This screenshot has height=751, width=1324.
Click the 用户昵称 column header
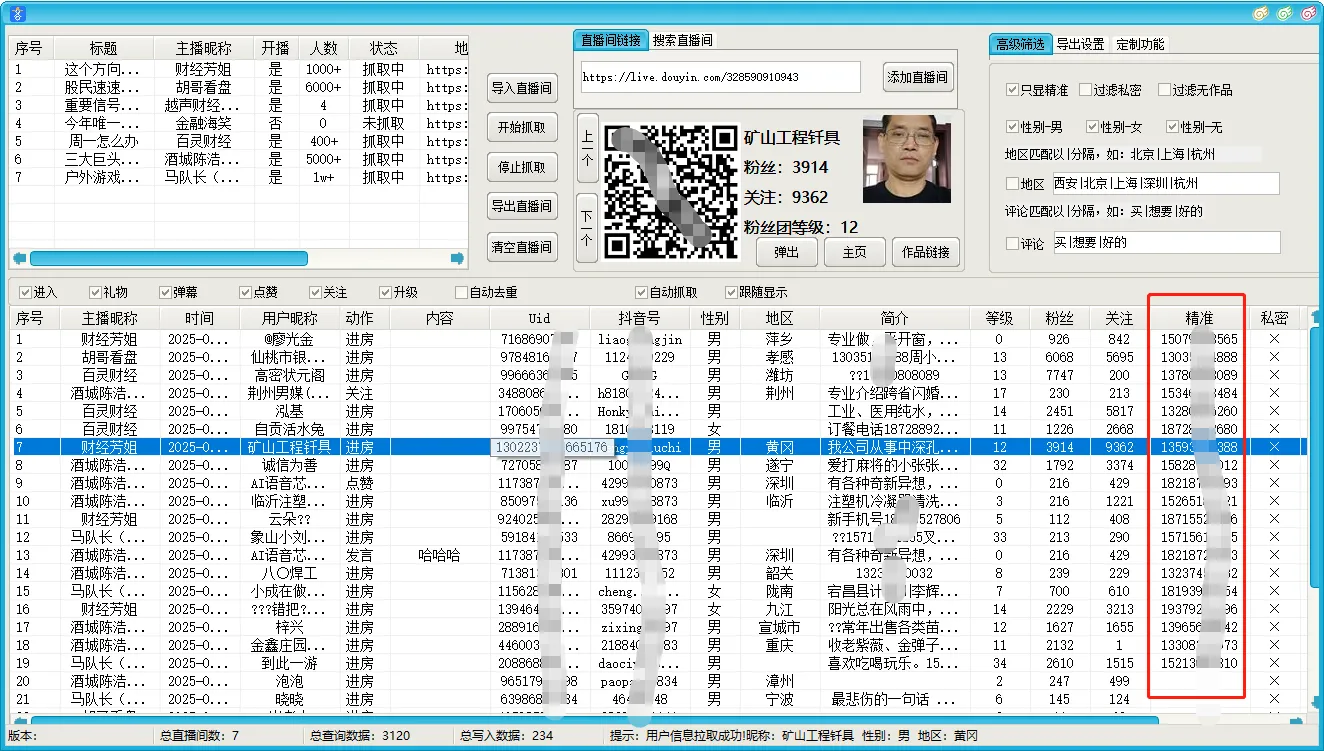(x=290, y=318)
